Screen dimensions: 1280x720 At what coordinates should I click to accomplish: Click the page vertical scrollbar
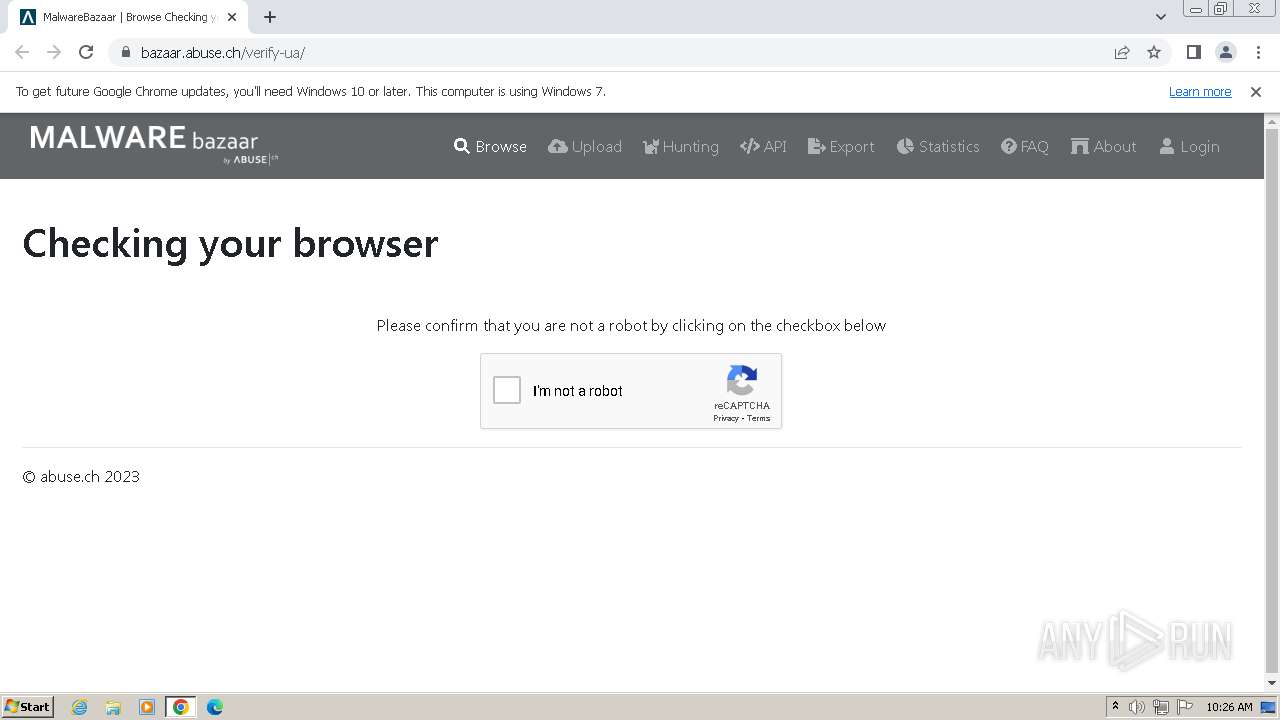coord(1272,400)
